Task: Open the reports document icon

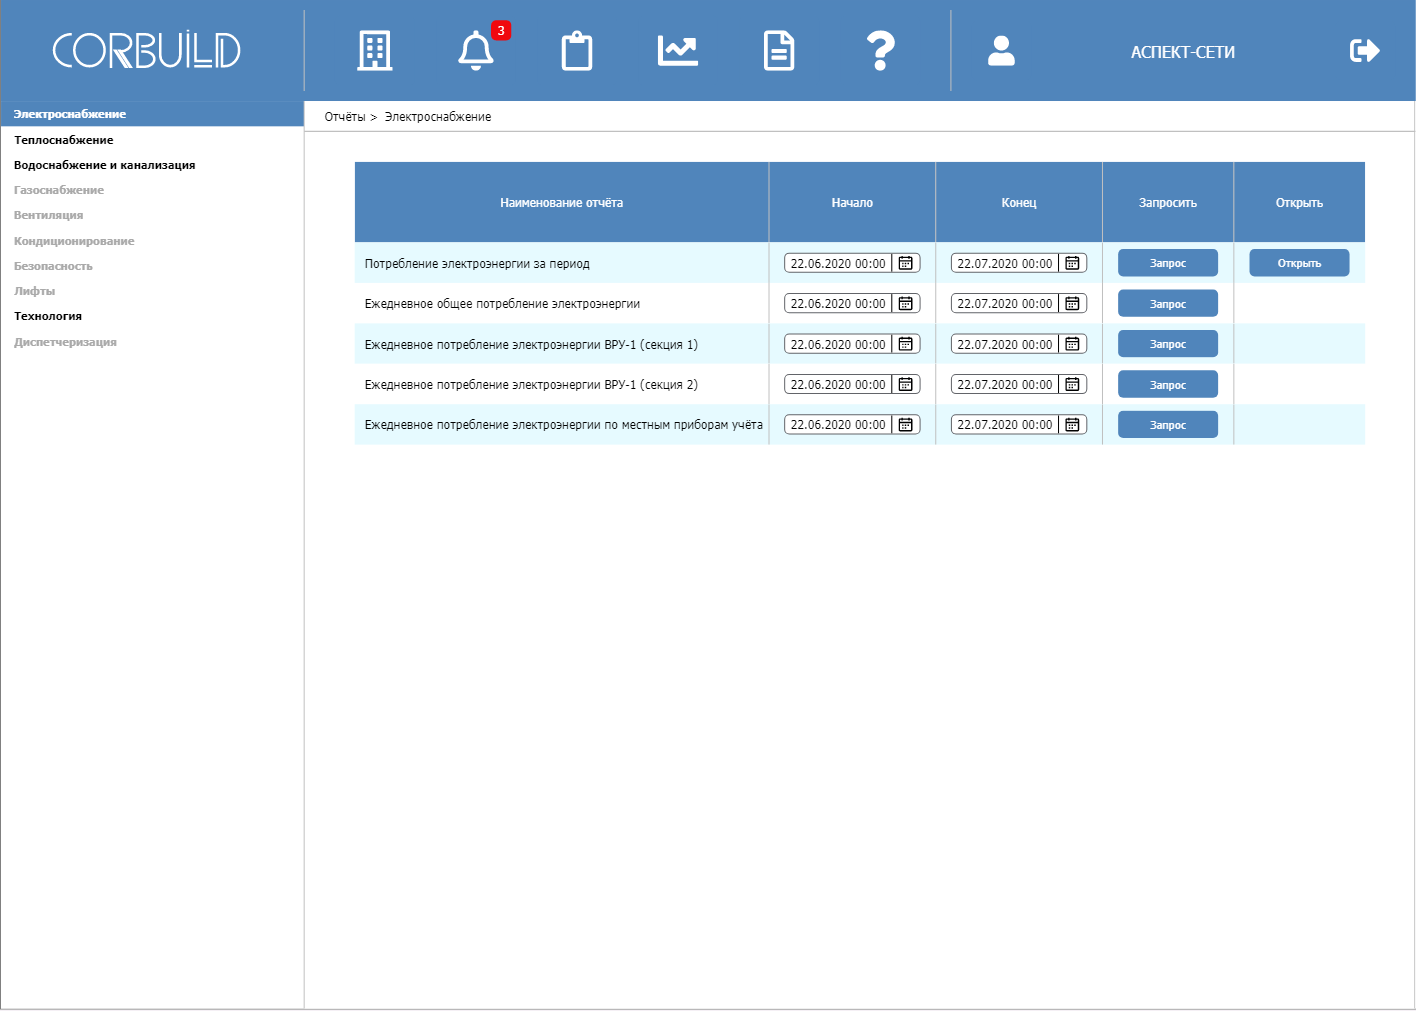Action: click(779, 51)
